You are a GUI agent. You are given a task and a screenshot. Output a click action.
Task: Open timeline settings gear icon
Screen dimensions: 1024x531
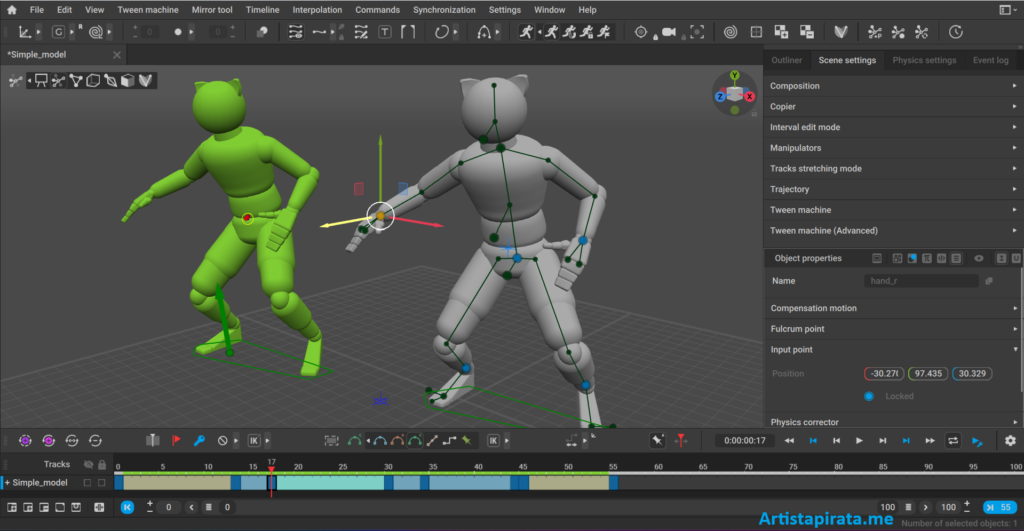coord(1010,440)
